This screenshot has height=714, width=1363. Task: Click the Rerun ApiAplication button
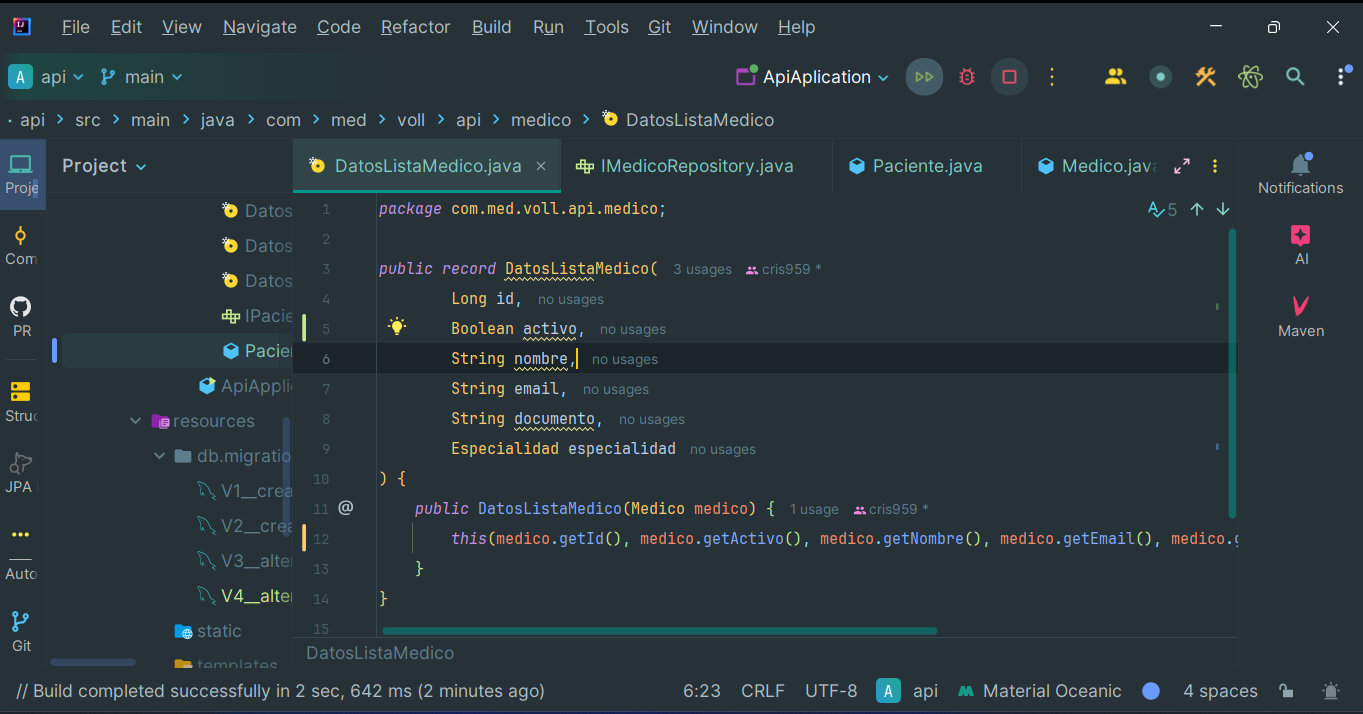[x=924, y=77]
